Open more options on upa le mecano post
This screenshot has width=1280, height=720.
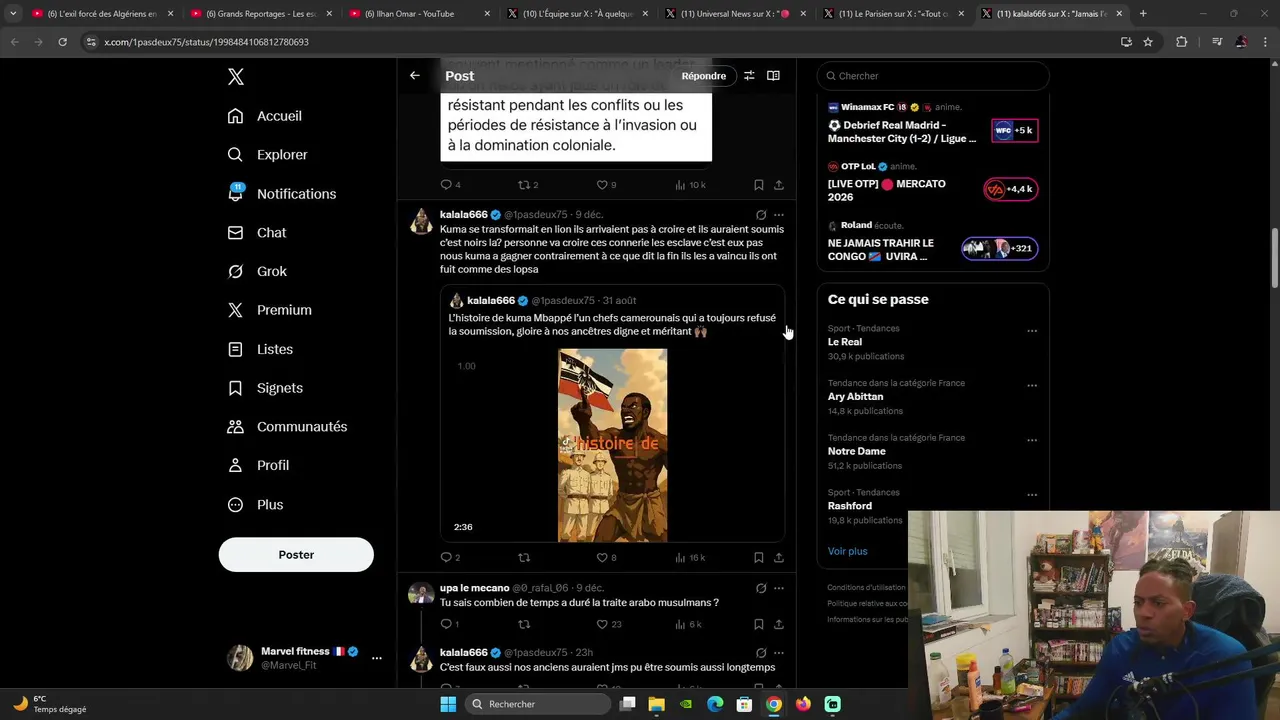pos(779,588)
